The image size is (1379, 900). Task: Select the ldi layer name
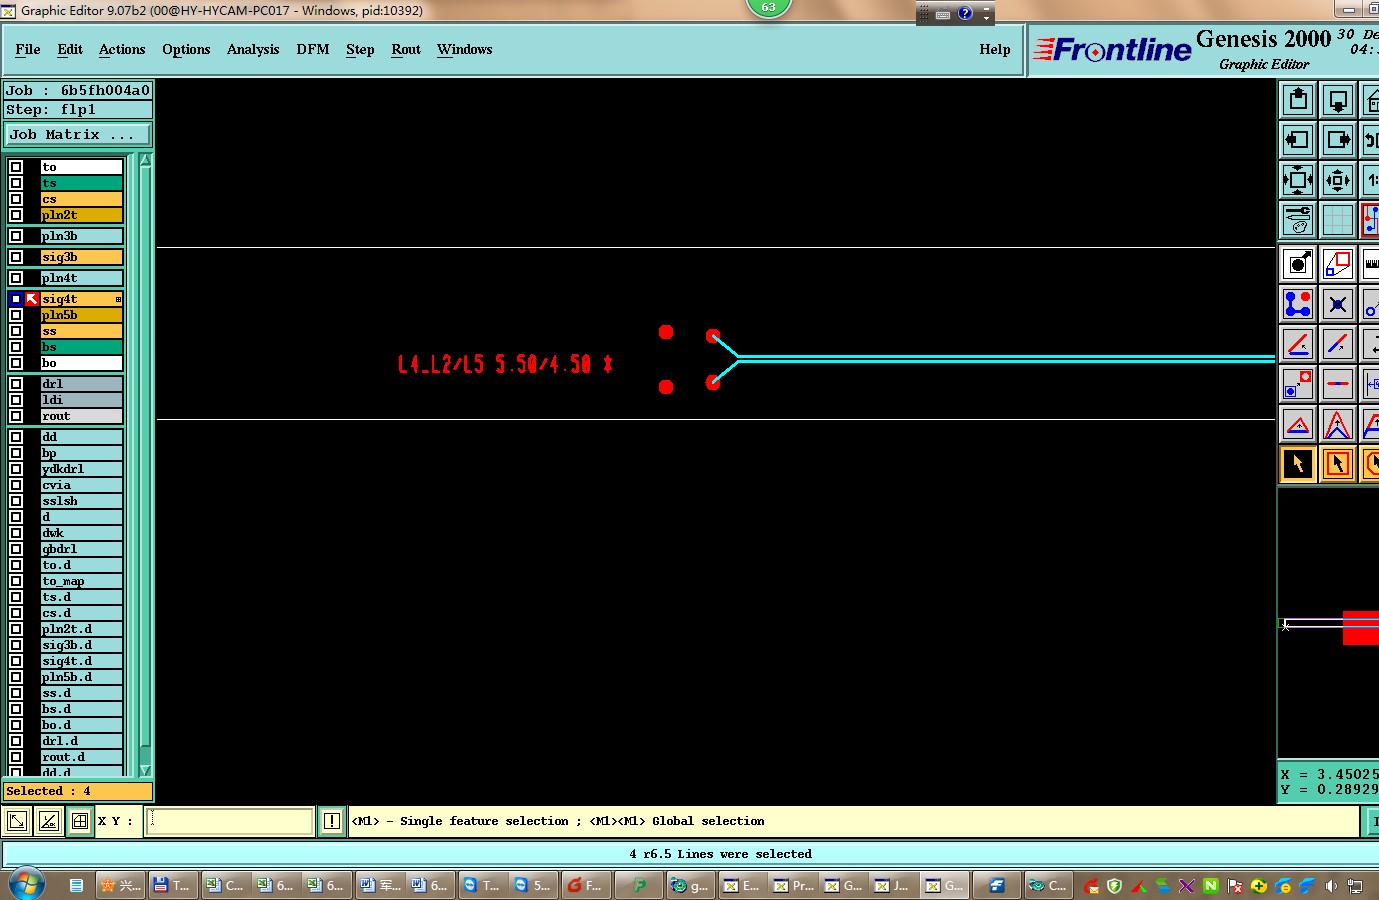81,400
